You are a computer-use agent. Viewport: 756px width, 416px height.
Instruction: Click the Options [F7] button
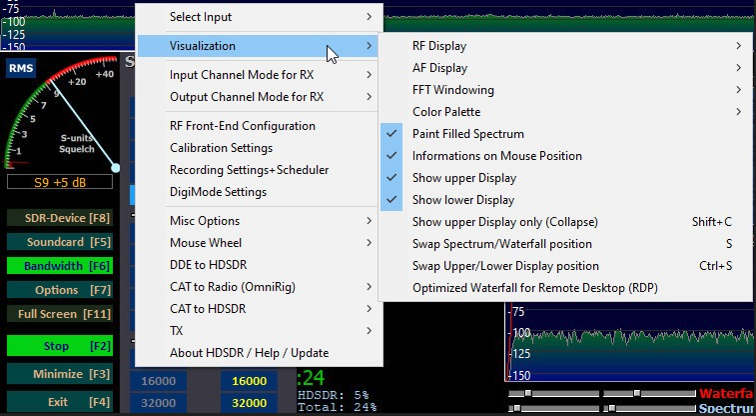pyautogui.click(x=60, y=290)
